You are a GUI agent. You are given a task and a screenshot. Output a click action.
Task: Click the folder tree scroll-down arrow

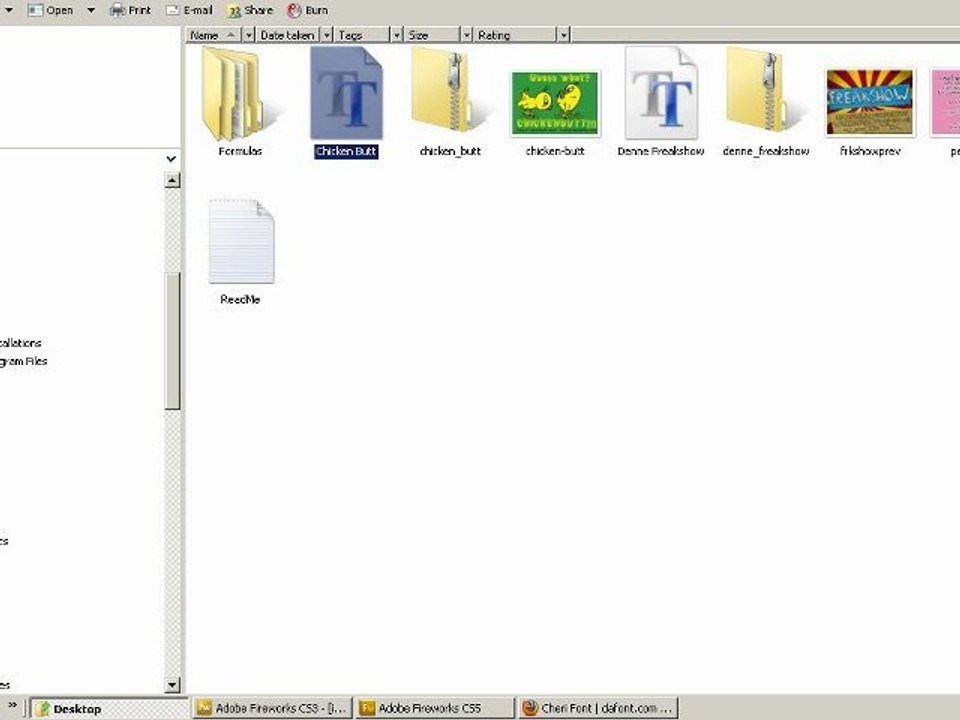tap(173, 684)
